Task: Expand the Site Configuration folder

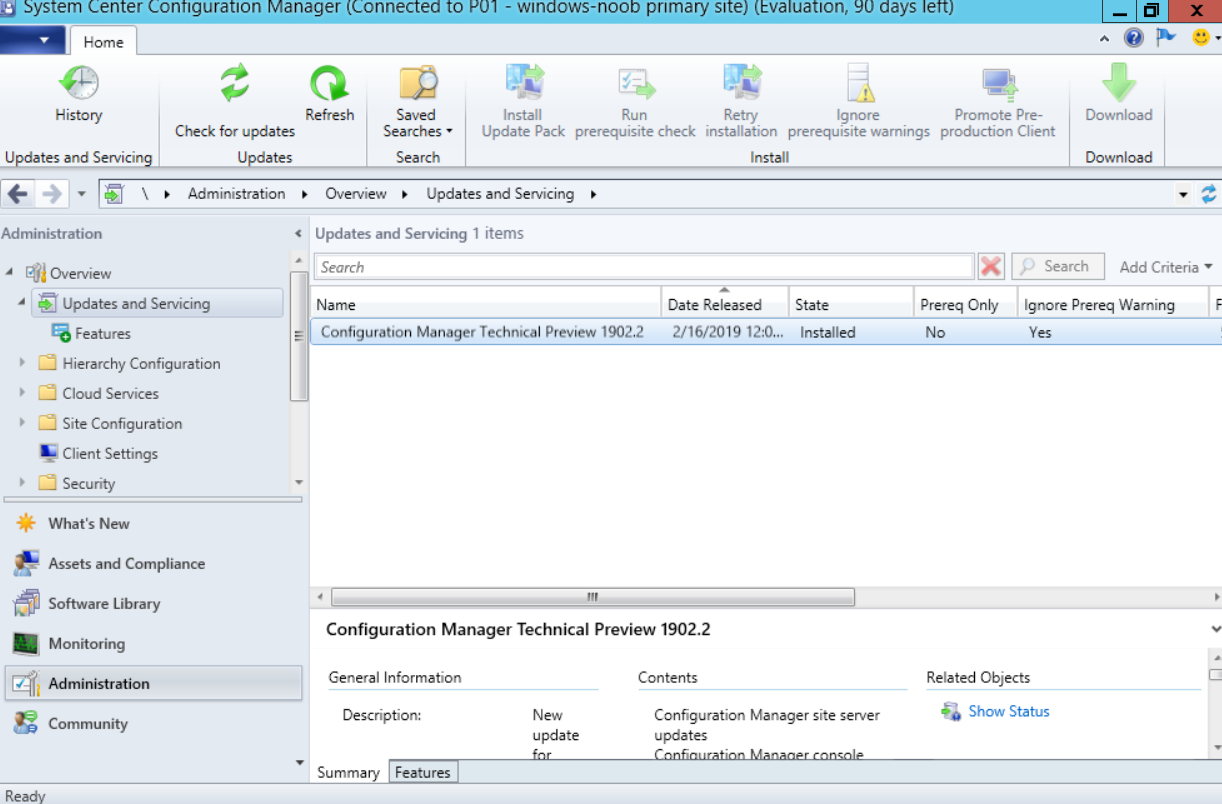Action: click(x=22, y=423)
